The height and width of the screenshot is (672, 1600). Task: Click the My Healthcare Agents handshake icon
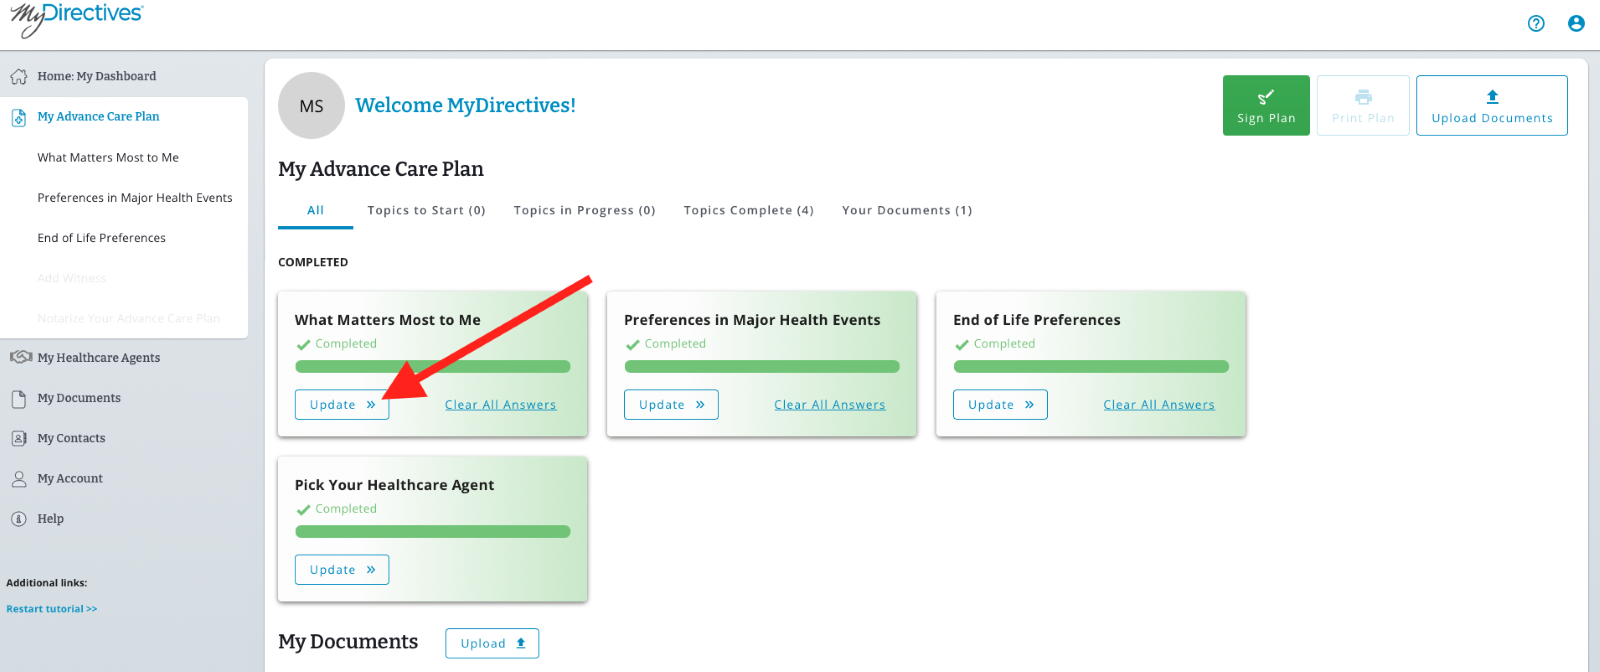point(20,357)
